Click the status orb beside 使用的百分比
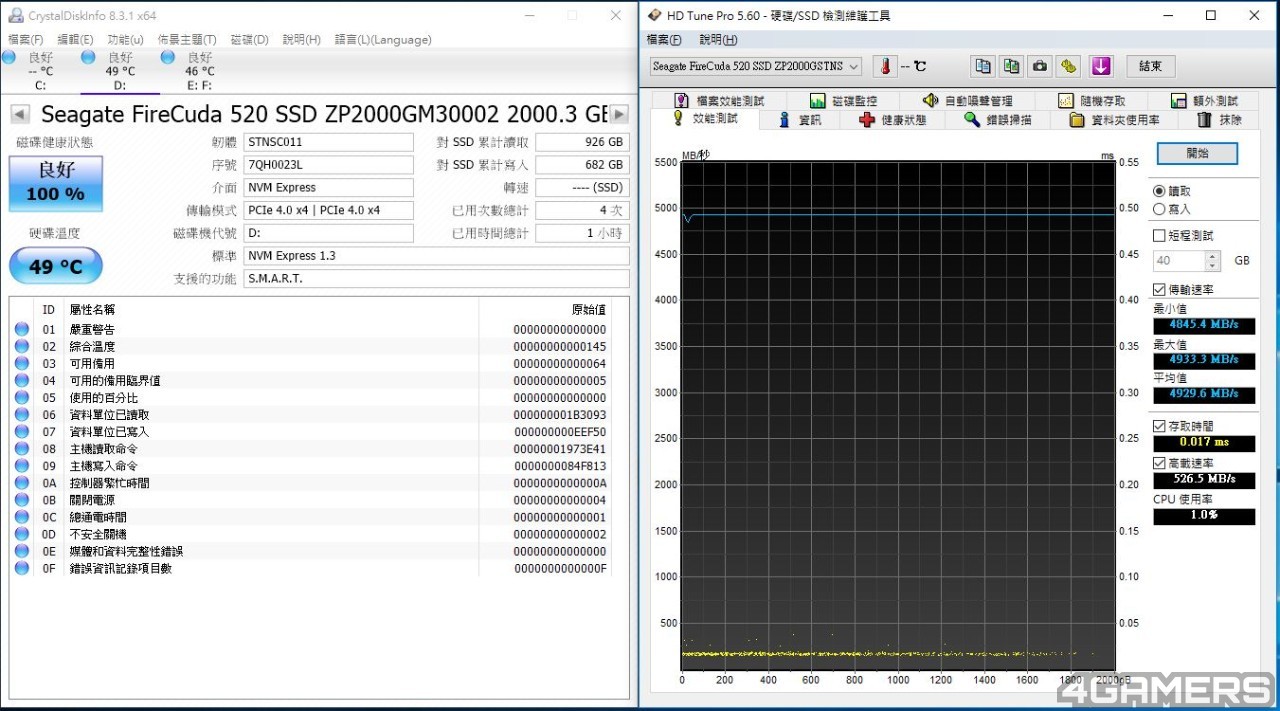 (x=22, y=397)
